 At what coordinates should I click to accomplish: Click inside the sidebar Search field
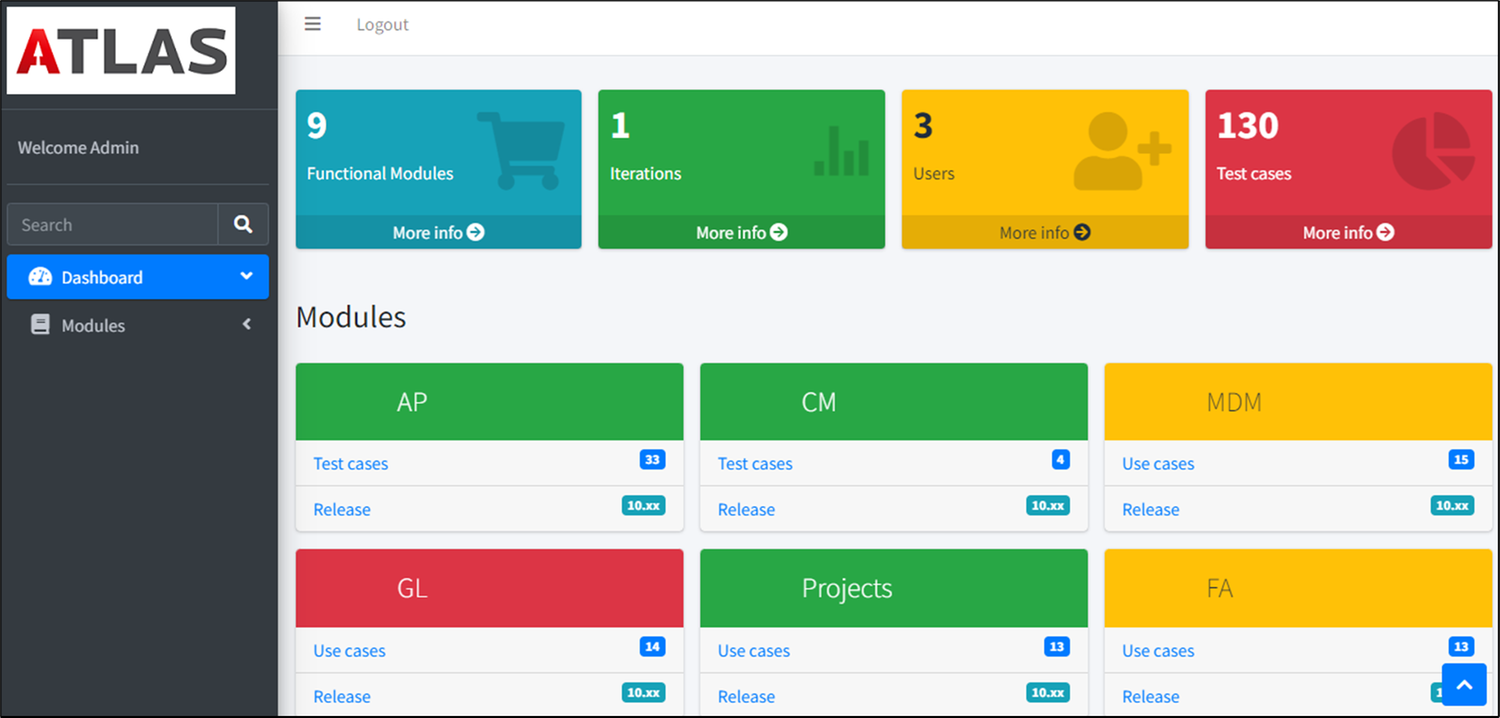tap(110, 224)
